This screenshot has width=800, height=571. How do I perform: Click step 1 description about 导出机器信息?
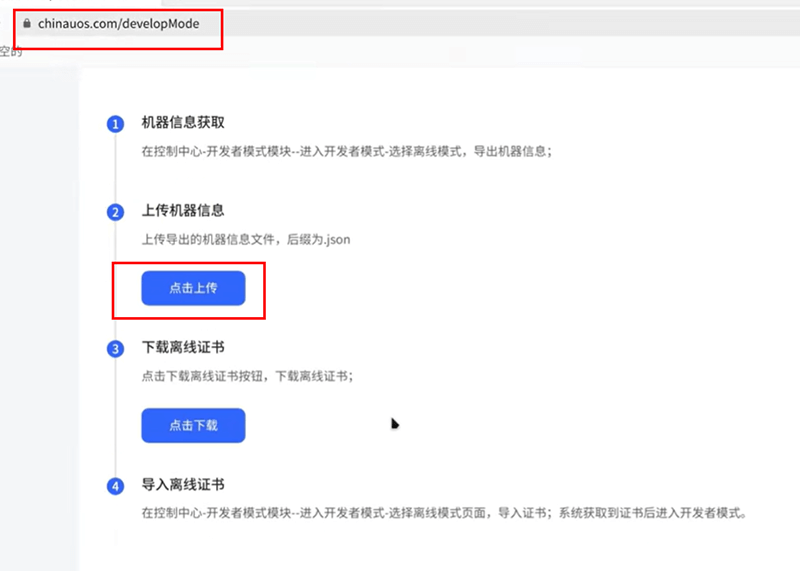click(x=346, y=152)
